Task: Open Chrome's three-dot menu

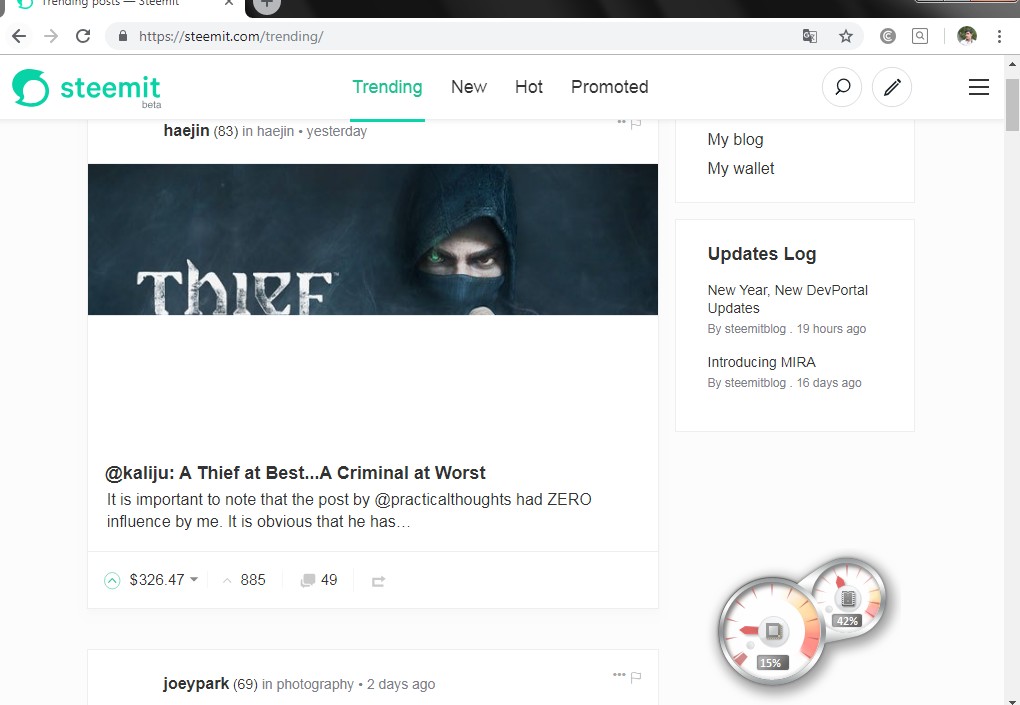Action: pos(999,35)
